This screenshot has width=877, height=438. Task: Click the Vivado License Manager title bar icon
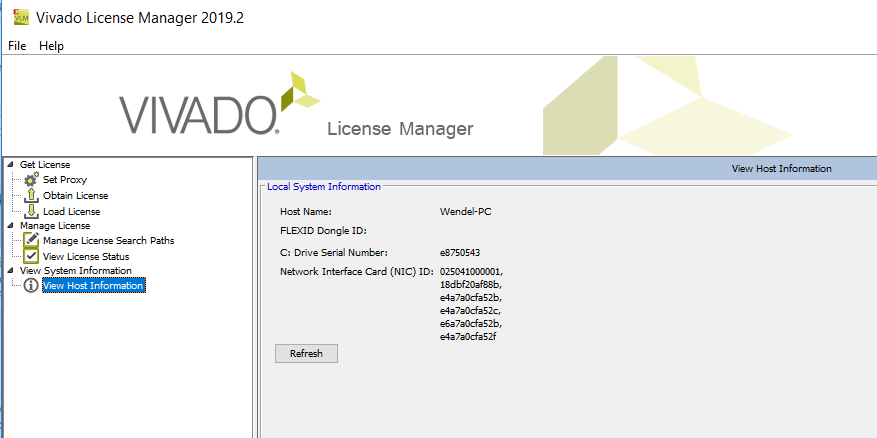18,17
